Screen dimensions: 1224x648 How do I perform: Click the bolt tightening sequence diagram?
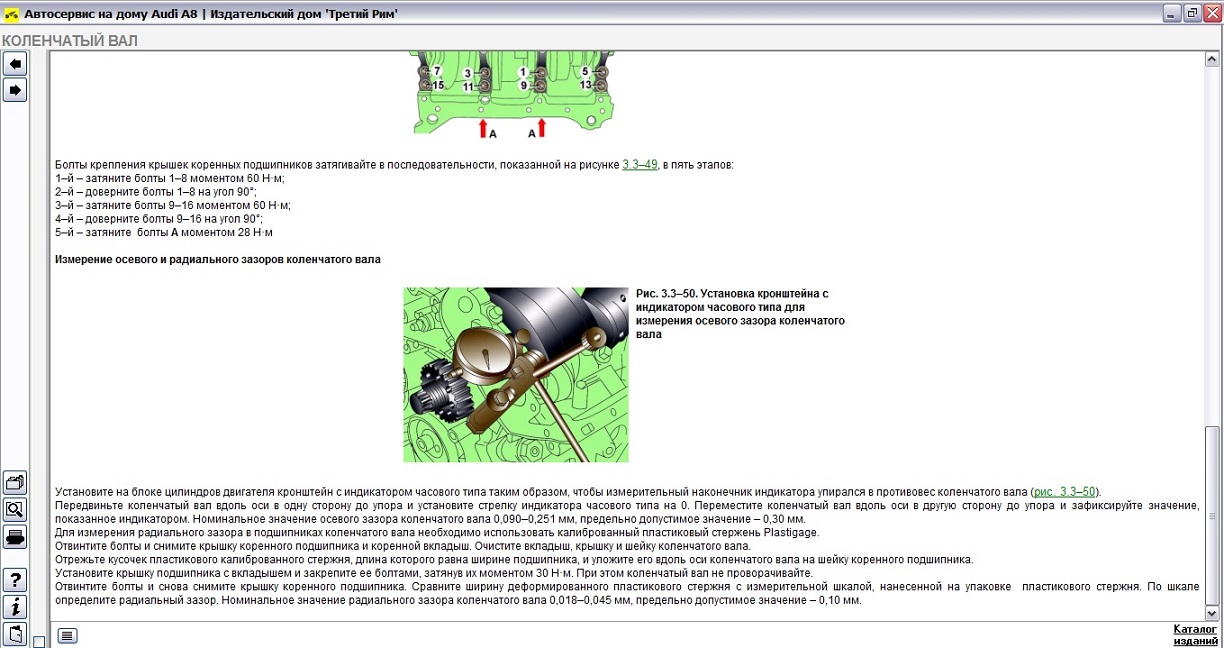pos(511,97)
